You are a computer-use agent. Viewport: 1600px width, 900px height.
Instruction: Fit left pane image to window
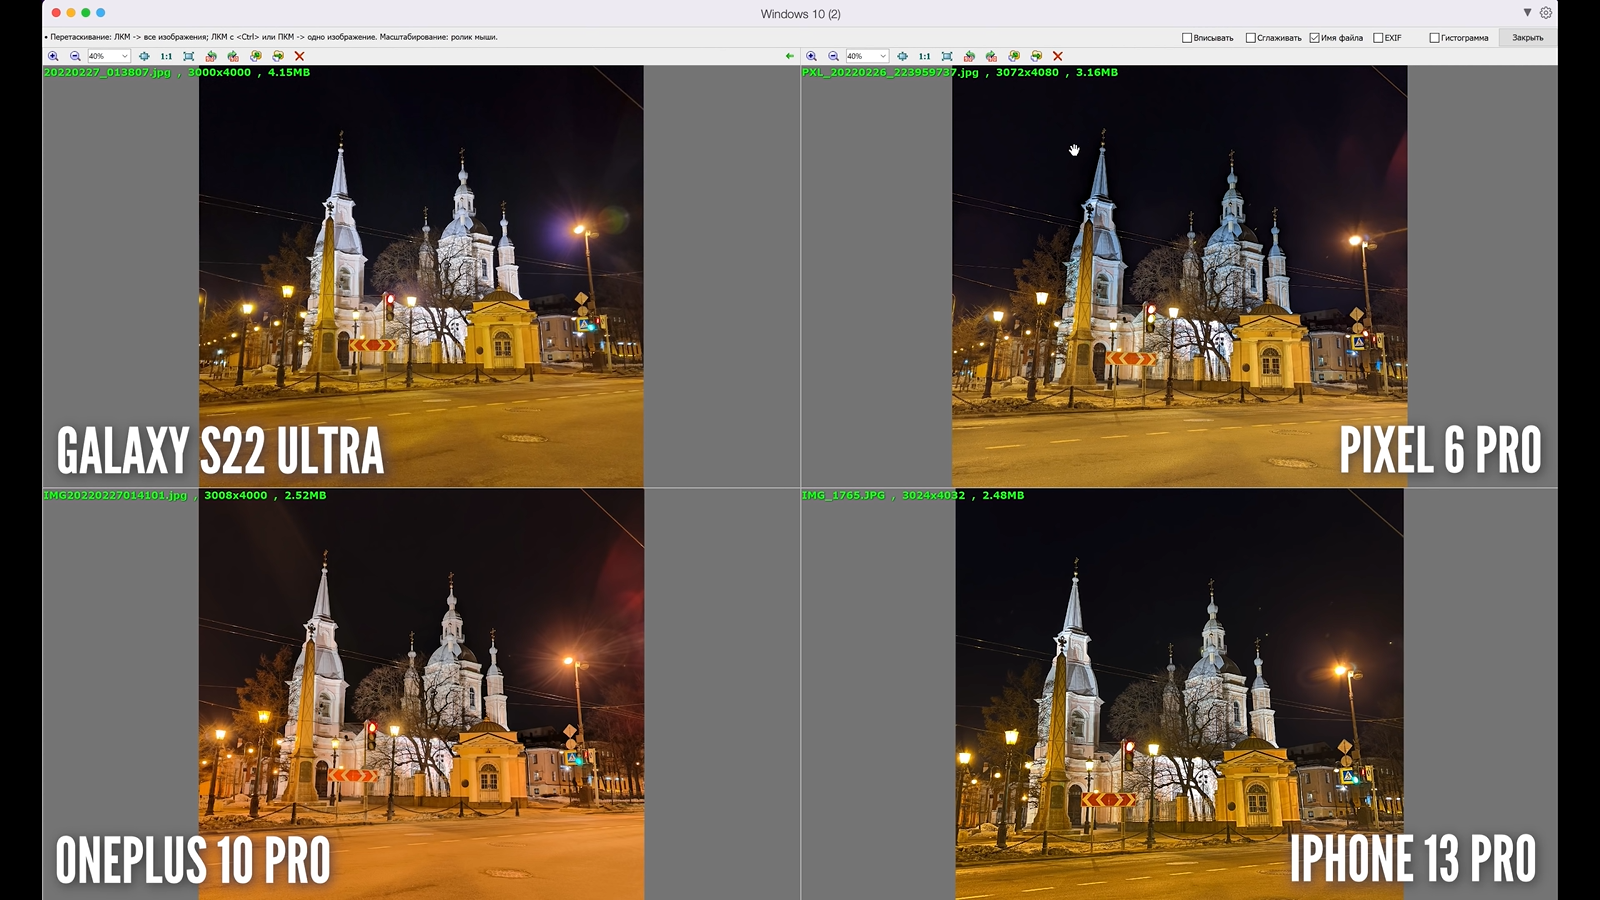click(188, 56)
